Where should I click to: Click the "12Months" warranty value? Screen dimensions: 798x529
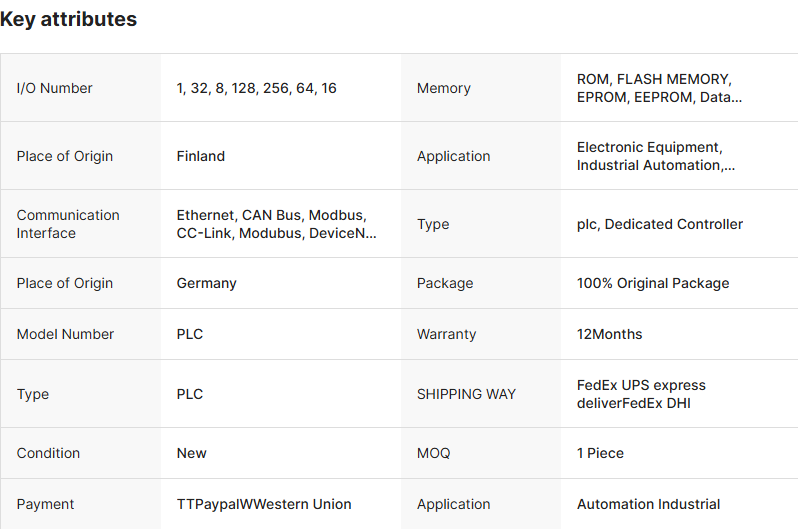point(610,334)
